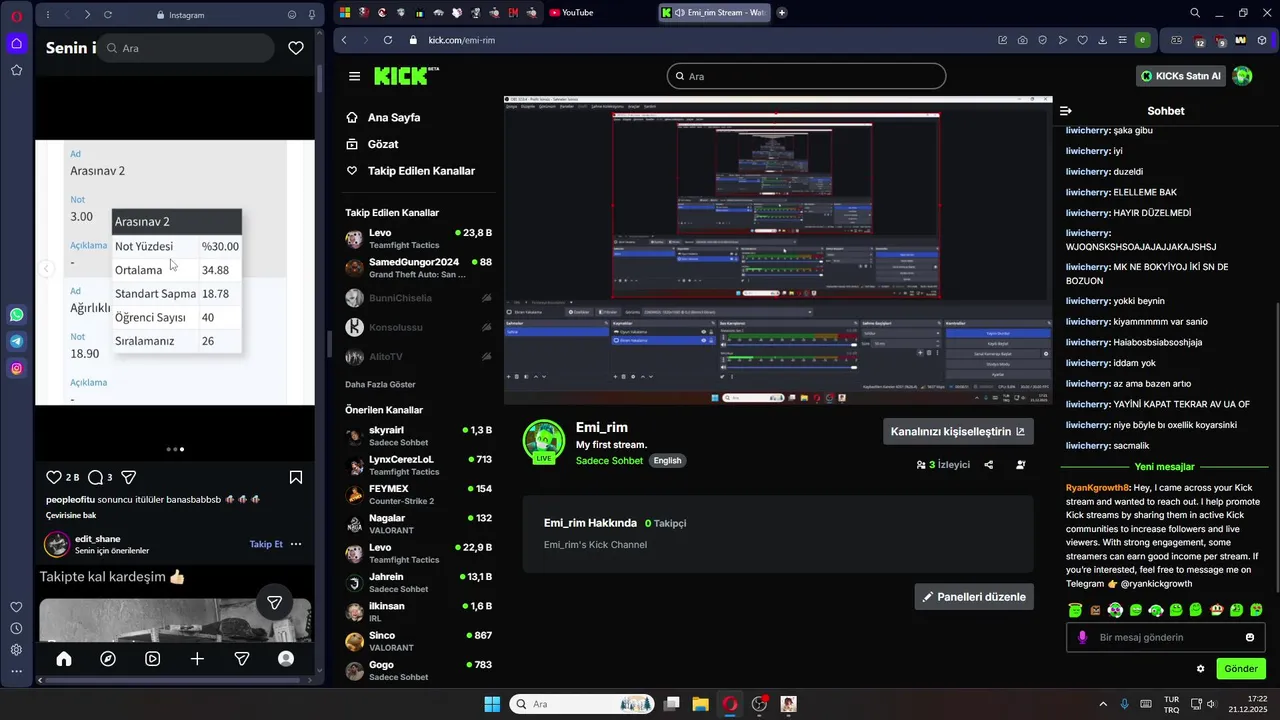This screenshot has height=720, width=1280.
Task: Click the Windows taskbar search box
Action: tap(582, 704)
